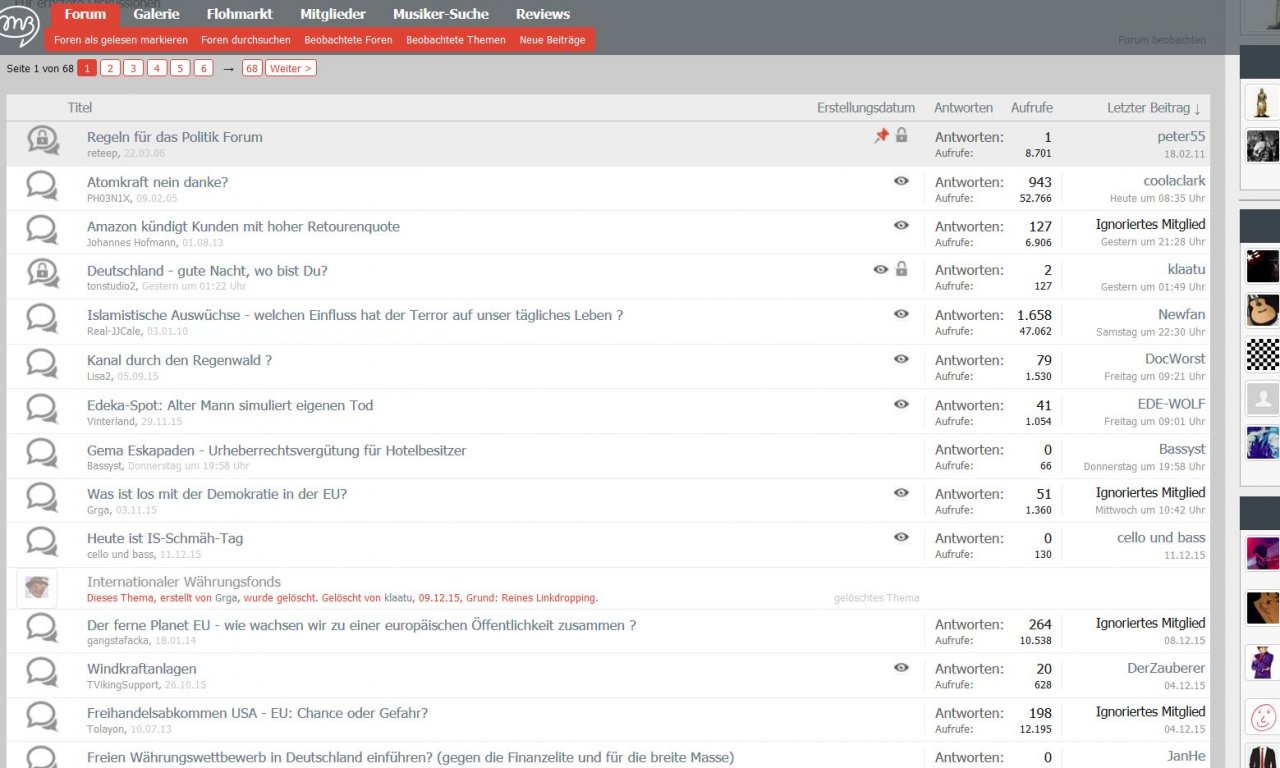Open Beobachtete Themen
1280x768 pixels.
[456, 40]
